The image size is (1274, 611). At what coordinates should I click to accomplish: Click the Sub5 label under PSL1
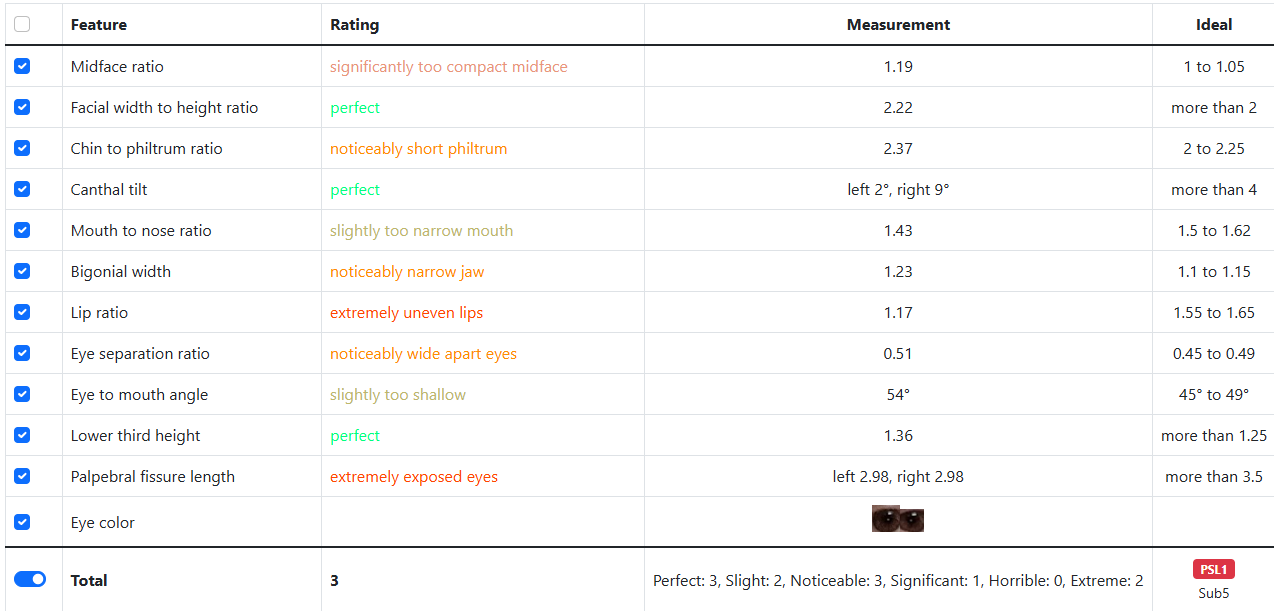tap(1213, 593)
